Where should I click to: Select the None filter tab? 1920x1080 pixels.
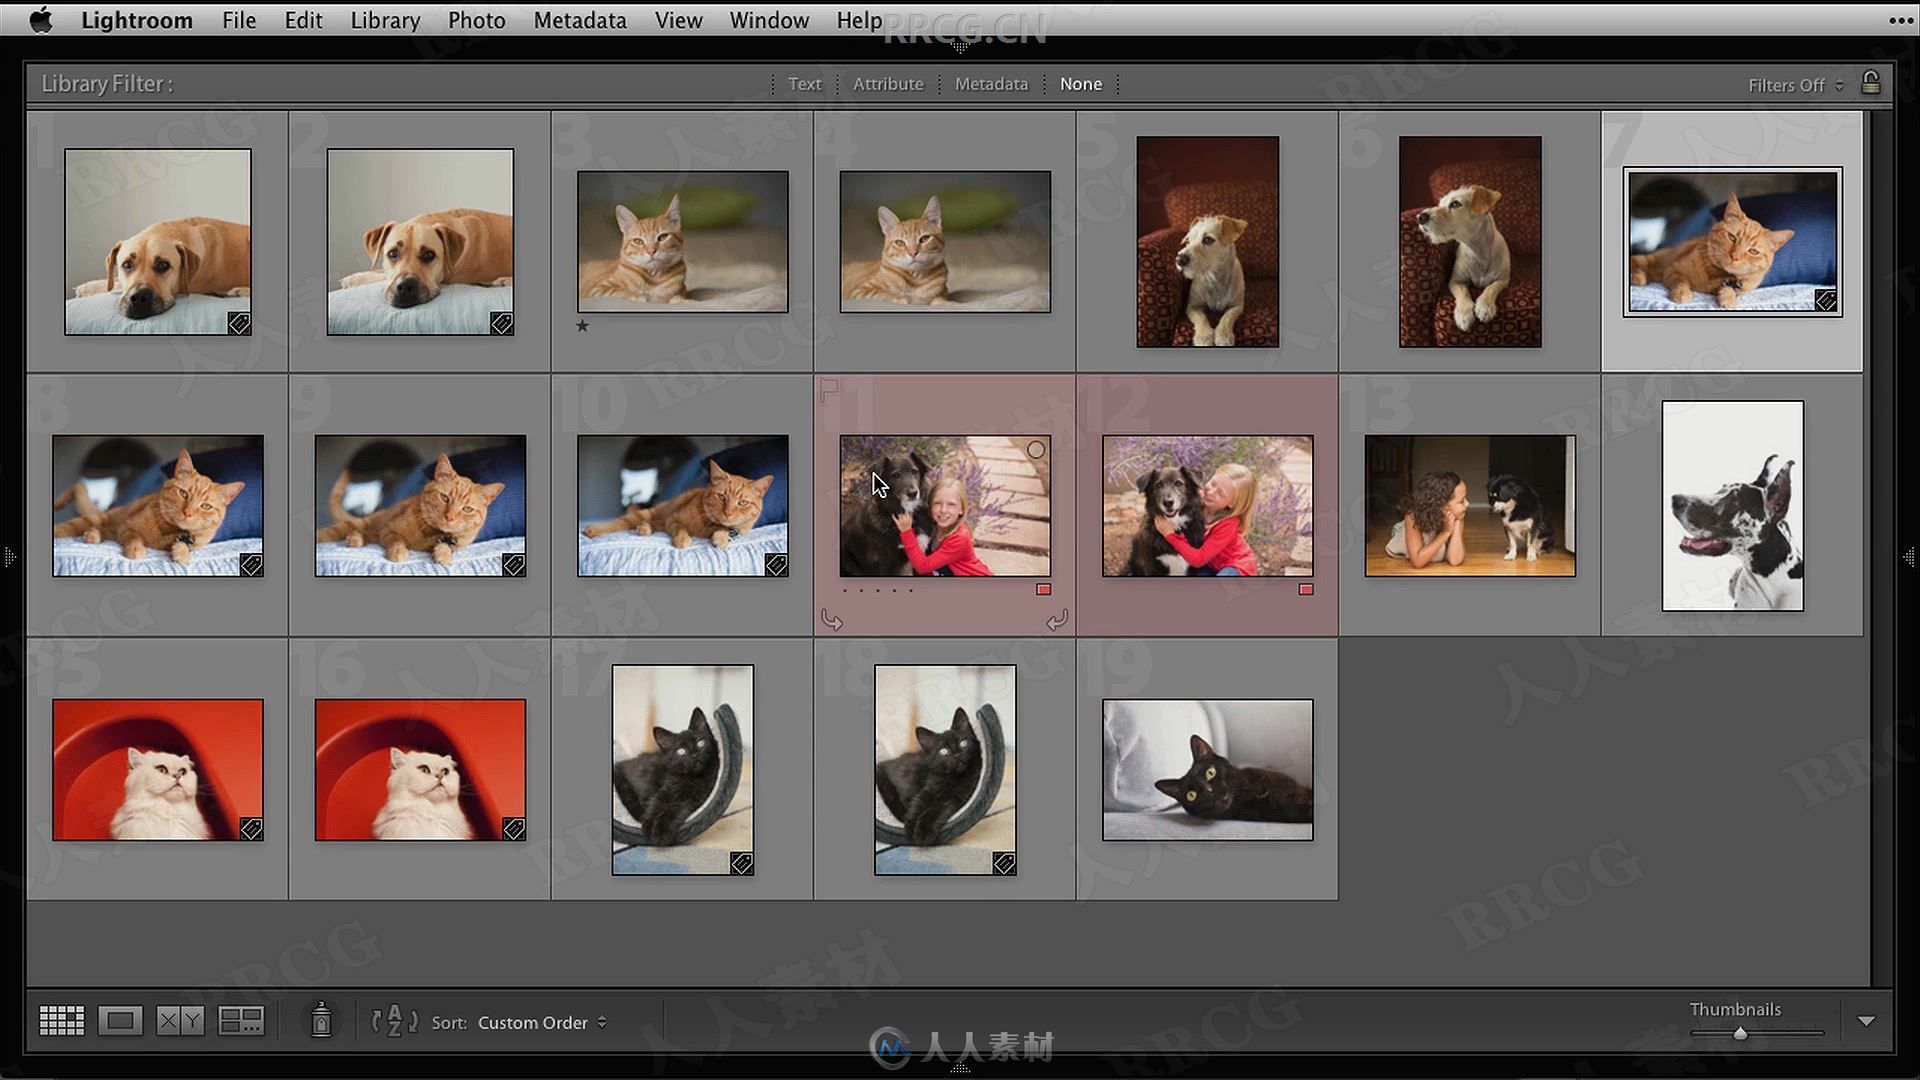pyautogui.click(x=1081, y=84)
